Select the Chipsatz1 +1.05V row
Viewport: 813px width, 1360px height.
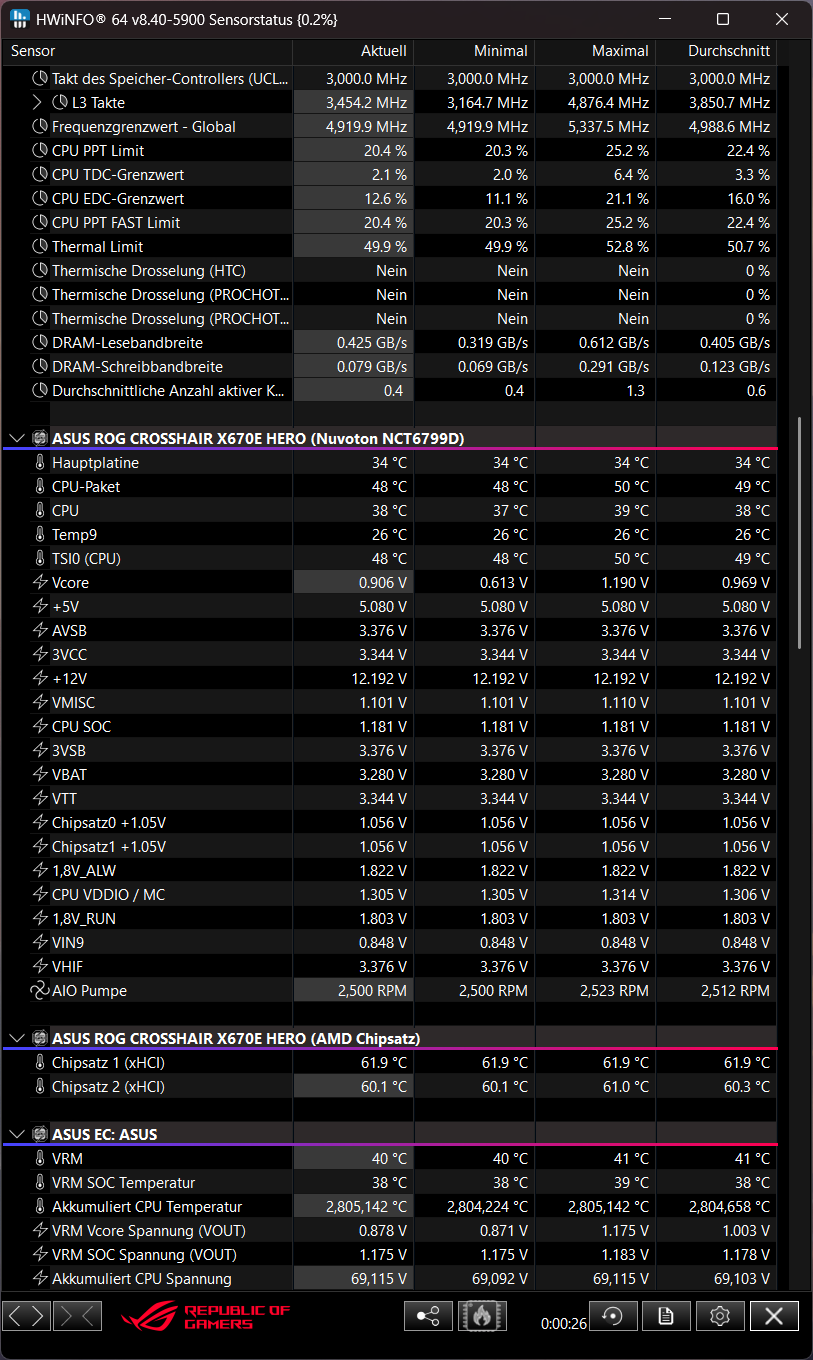[390, 847]
